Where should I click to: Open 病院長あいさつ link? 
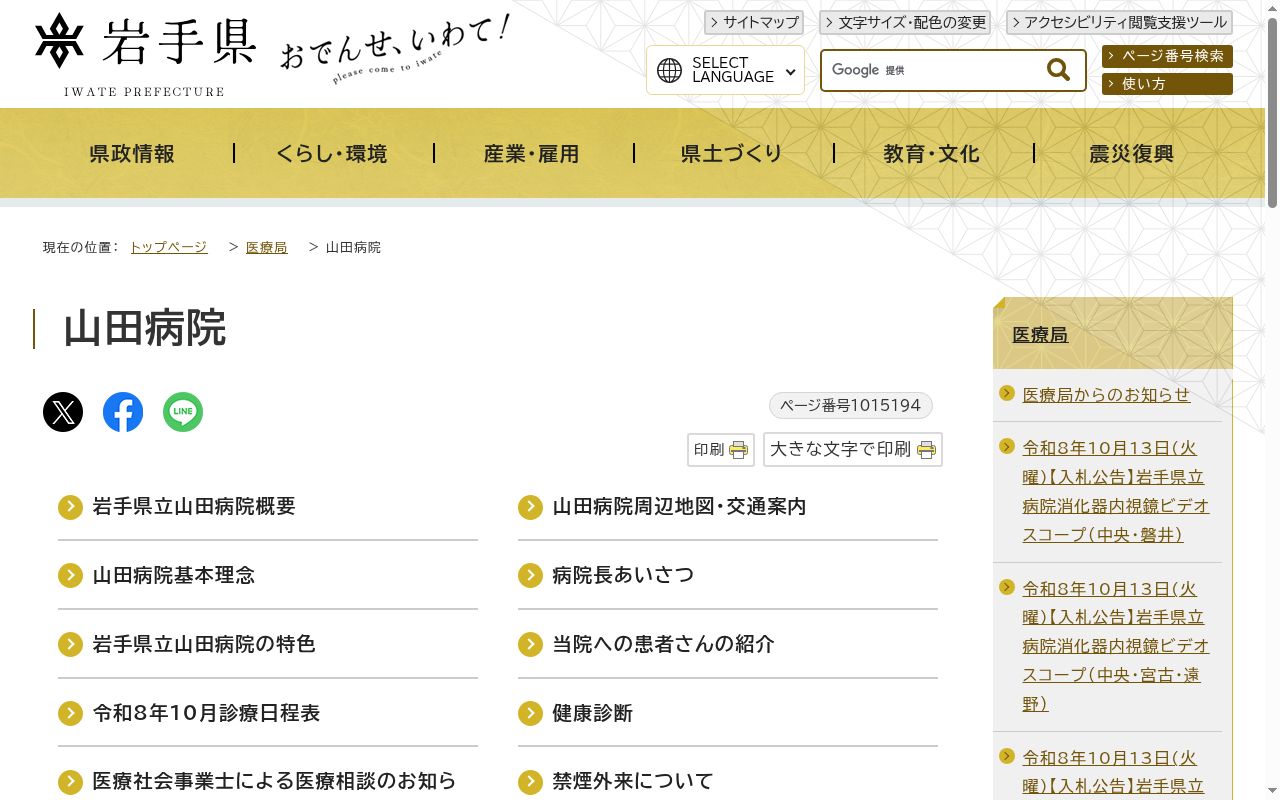pyautogui.click(x=623, y=576)
